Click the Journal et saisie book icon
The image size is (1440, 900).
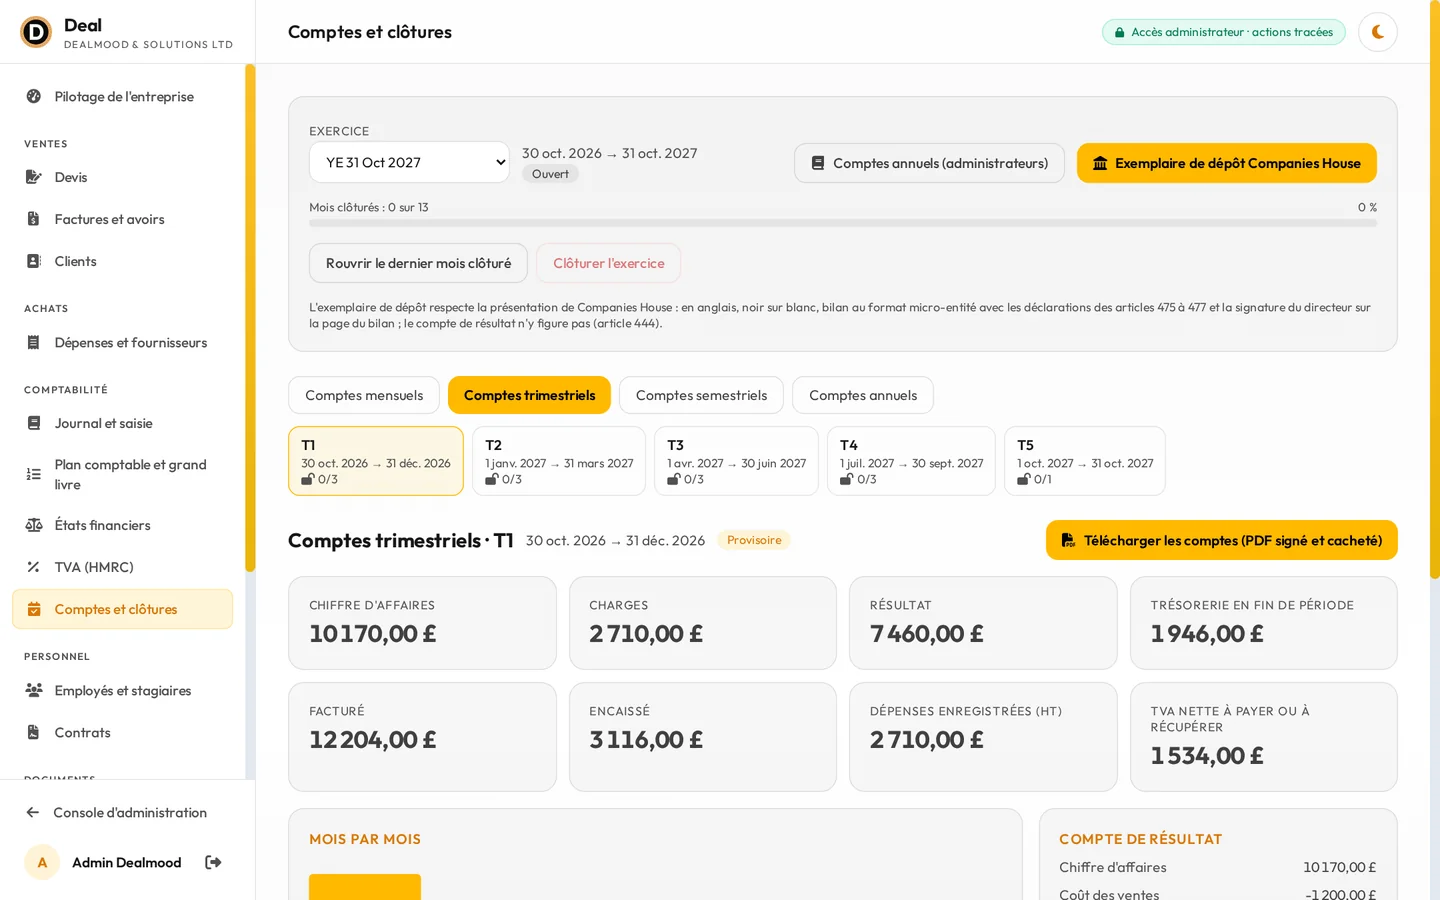34,423
